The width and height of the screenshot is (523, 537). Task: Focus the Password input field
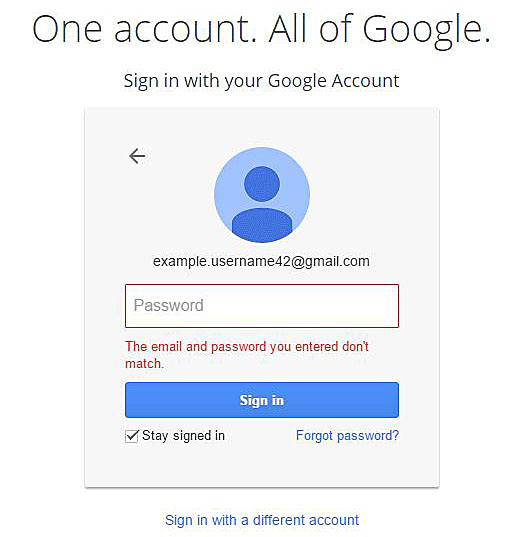click(x=262, y=306)
